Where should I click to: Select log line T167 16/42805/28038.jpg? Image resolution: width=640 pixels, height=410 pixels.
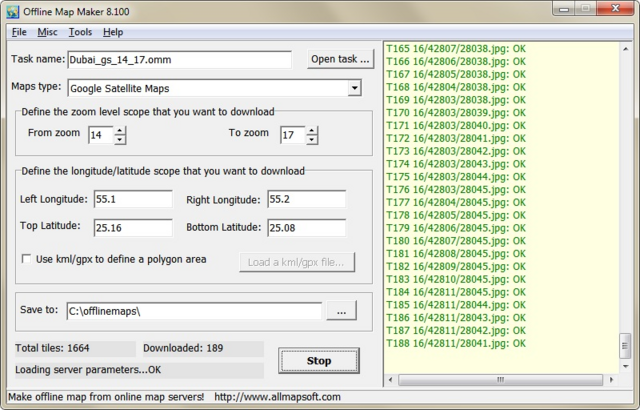pyautogui.click(x=456, y=74)
